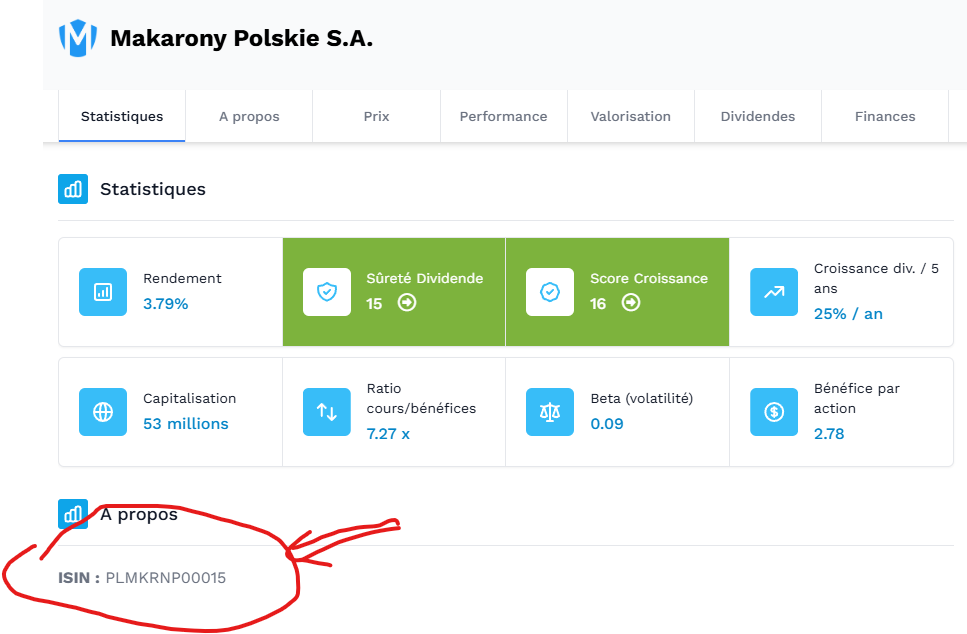Click the 7.27 x ratio value

click(388, 434)
